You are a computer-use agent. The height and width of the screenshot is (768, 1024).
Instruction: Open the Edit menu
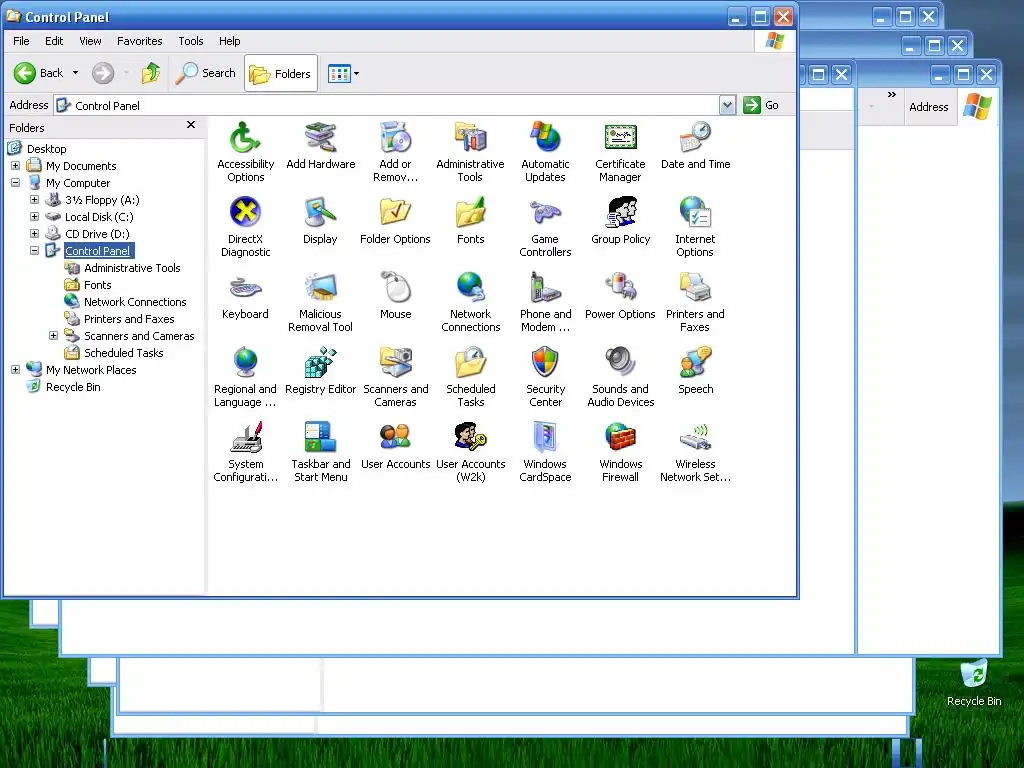54,41
